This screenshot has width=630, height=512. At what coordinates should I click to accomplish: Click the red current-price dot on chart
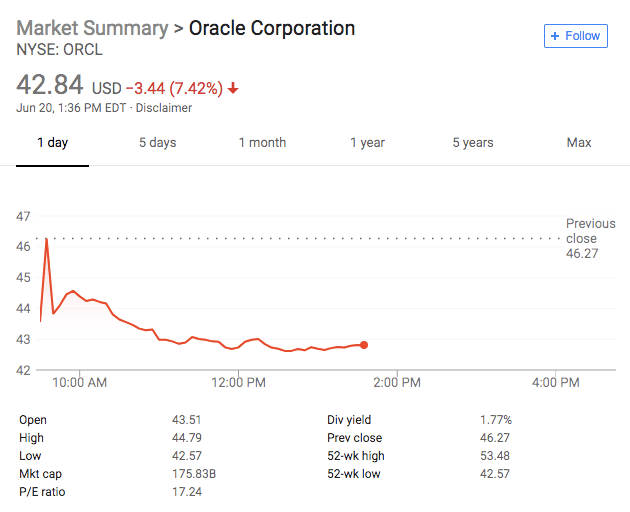[363, 345]
